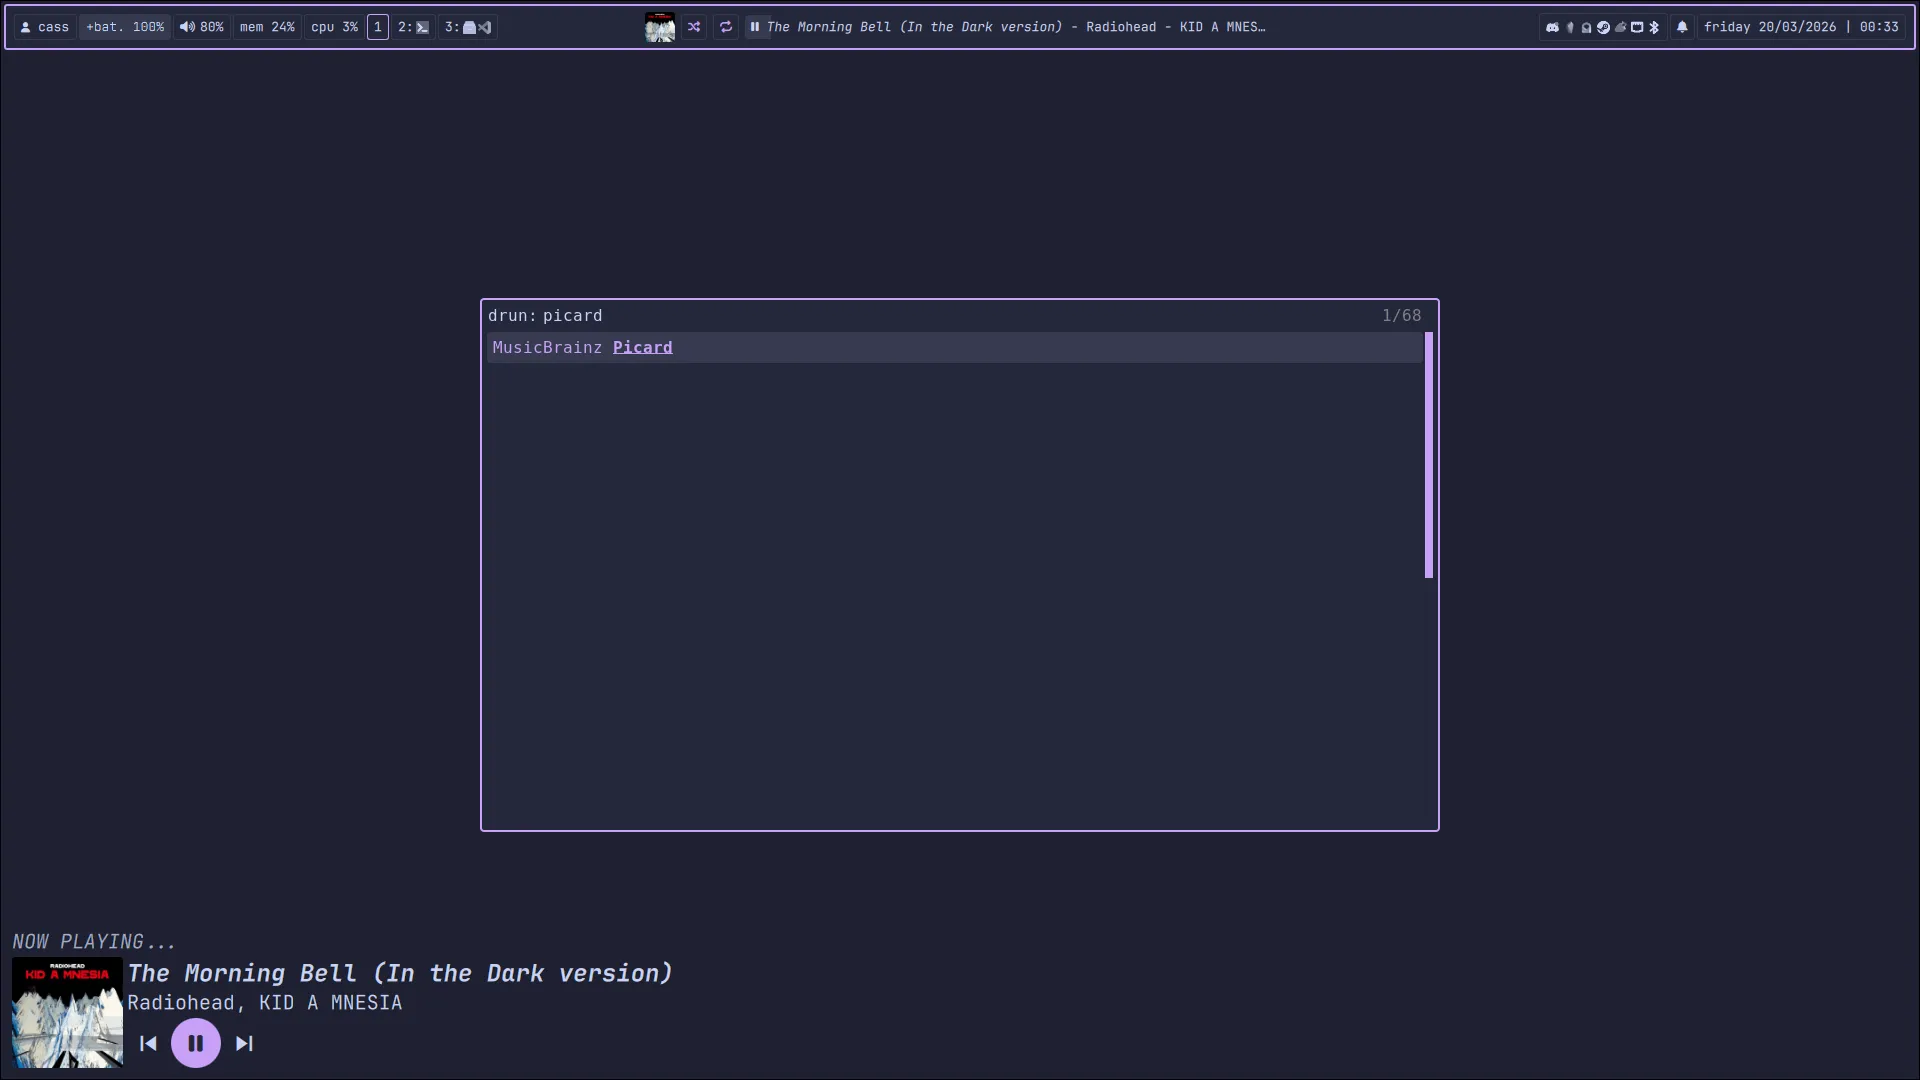Pause playback with the round pause button
Screen dimensions: 1920x1080
tap(196, 1043)
